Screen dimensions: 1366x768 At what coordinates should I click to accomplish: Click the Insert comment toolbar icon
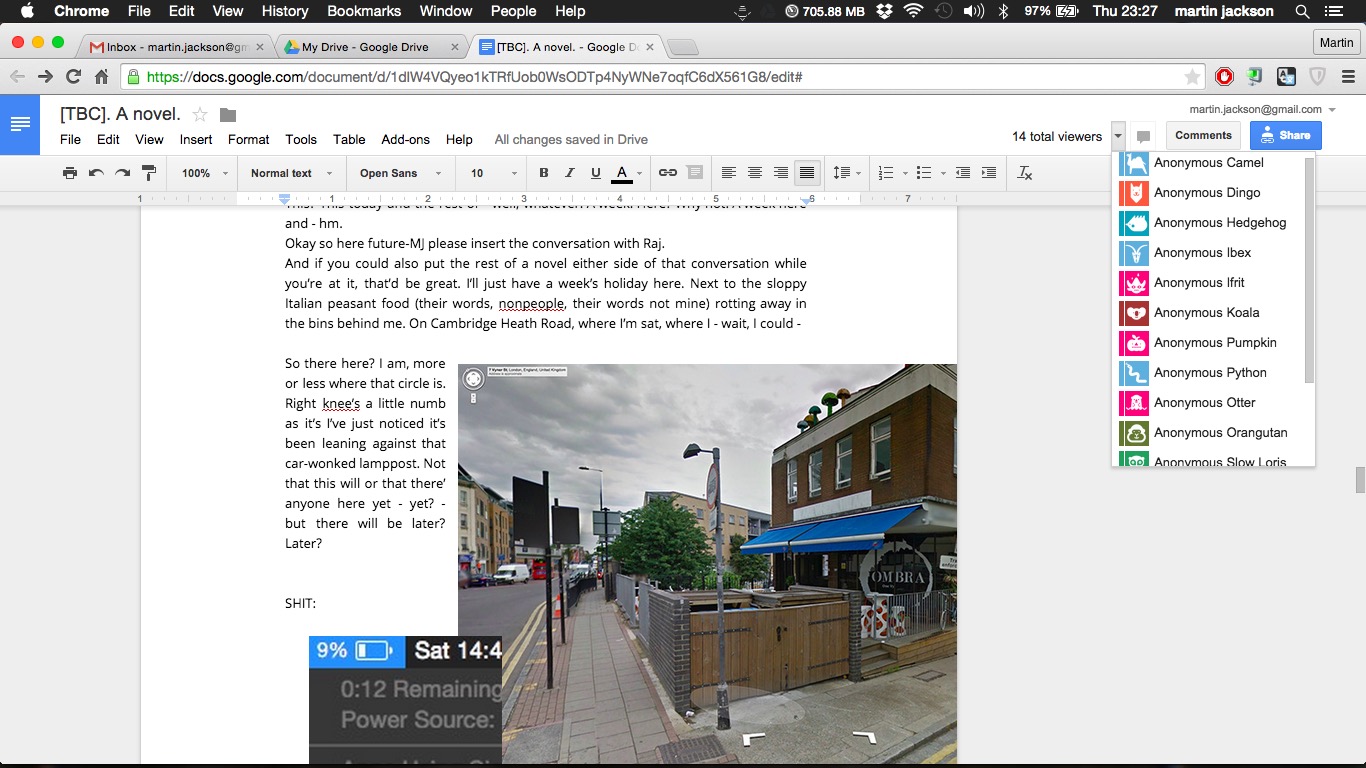coord(694,173)
